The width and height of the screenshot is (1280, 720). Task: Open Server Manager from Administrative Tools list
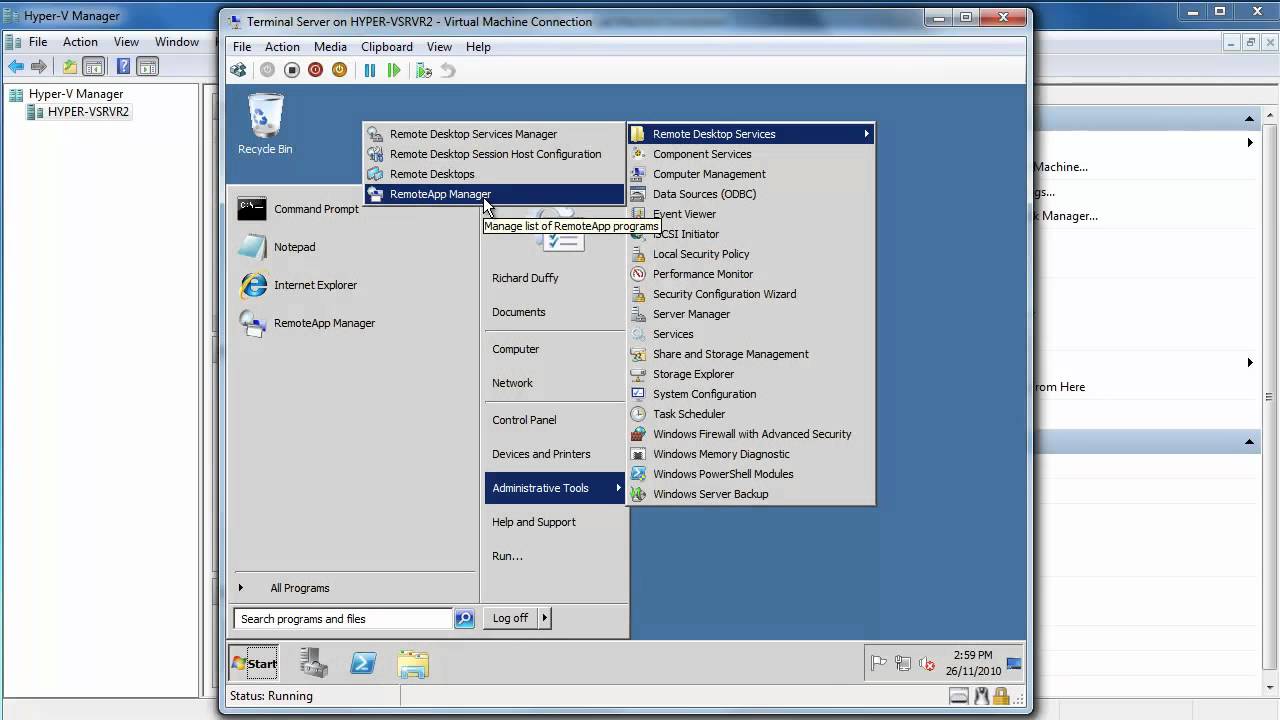(x=751, y=314)
